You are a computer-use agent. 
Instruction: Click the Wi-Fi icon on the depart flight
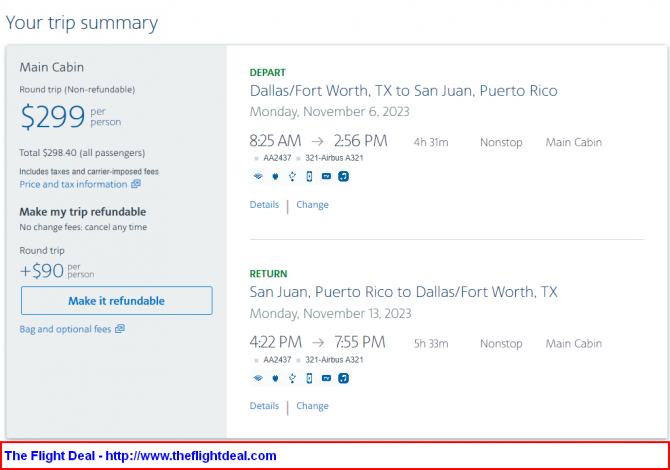[x=258, y=176]
